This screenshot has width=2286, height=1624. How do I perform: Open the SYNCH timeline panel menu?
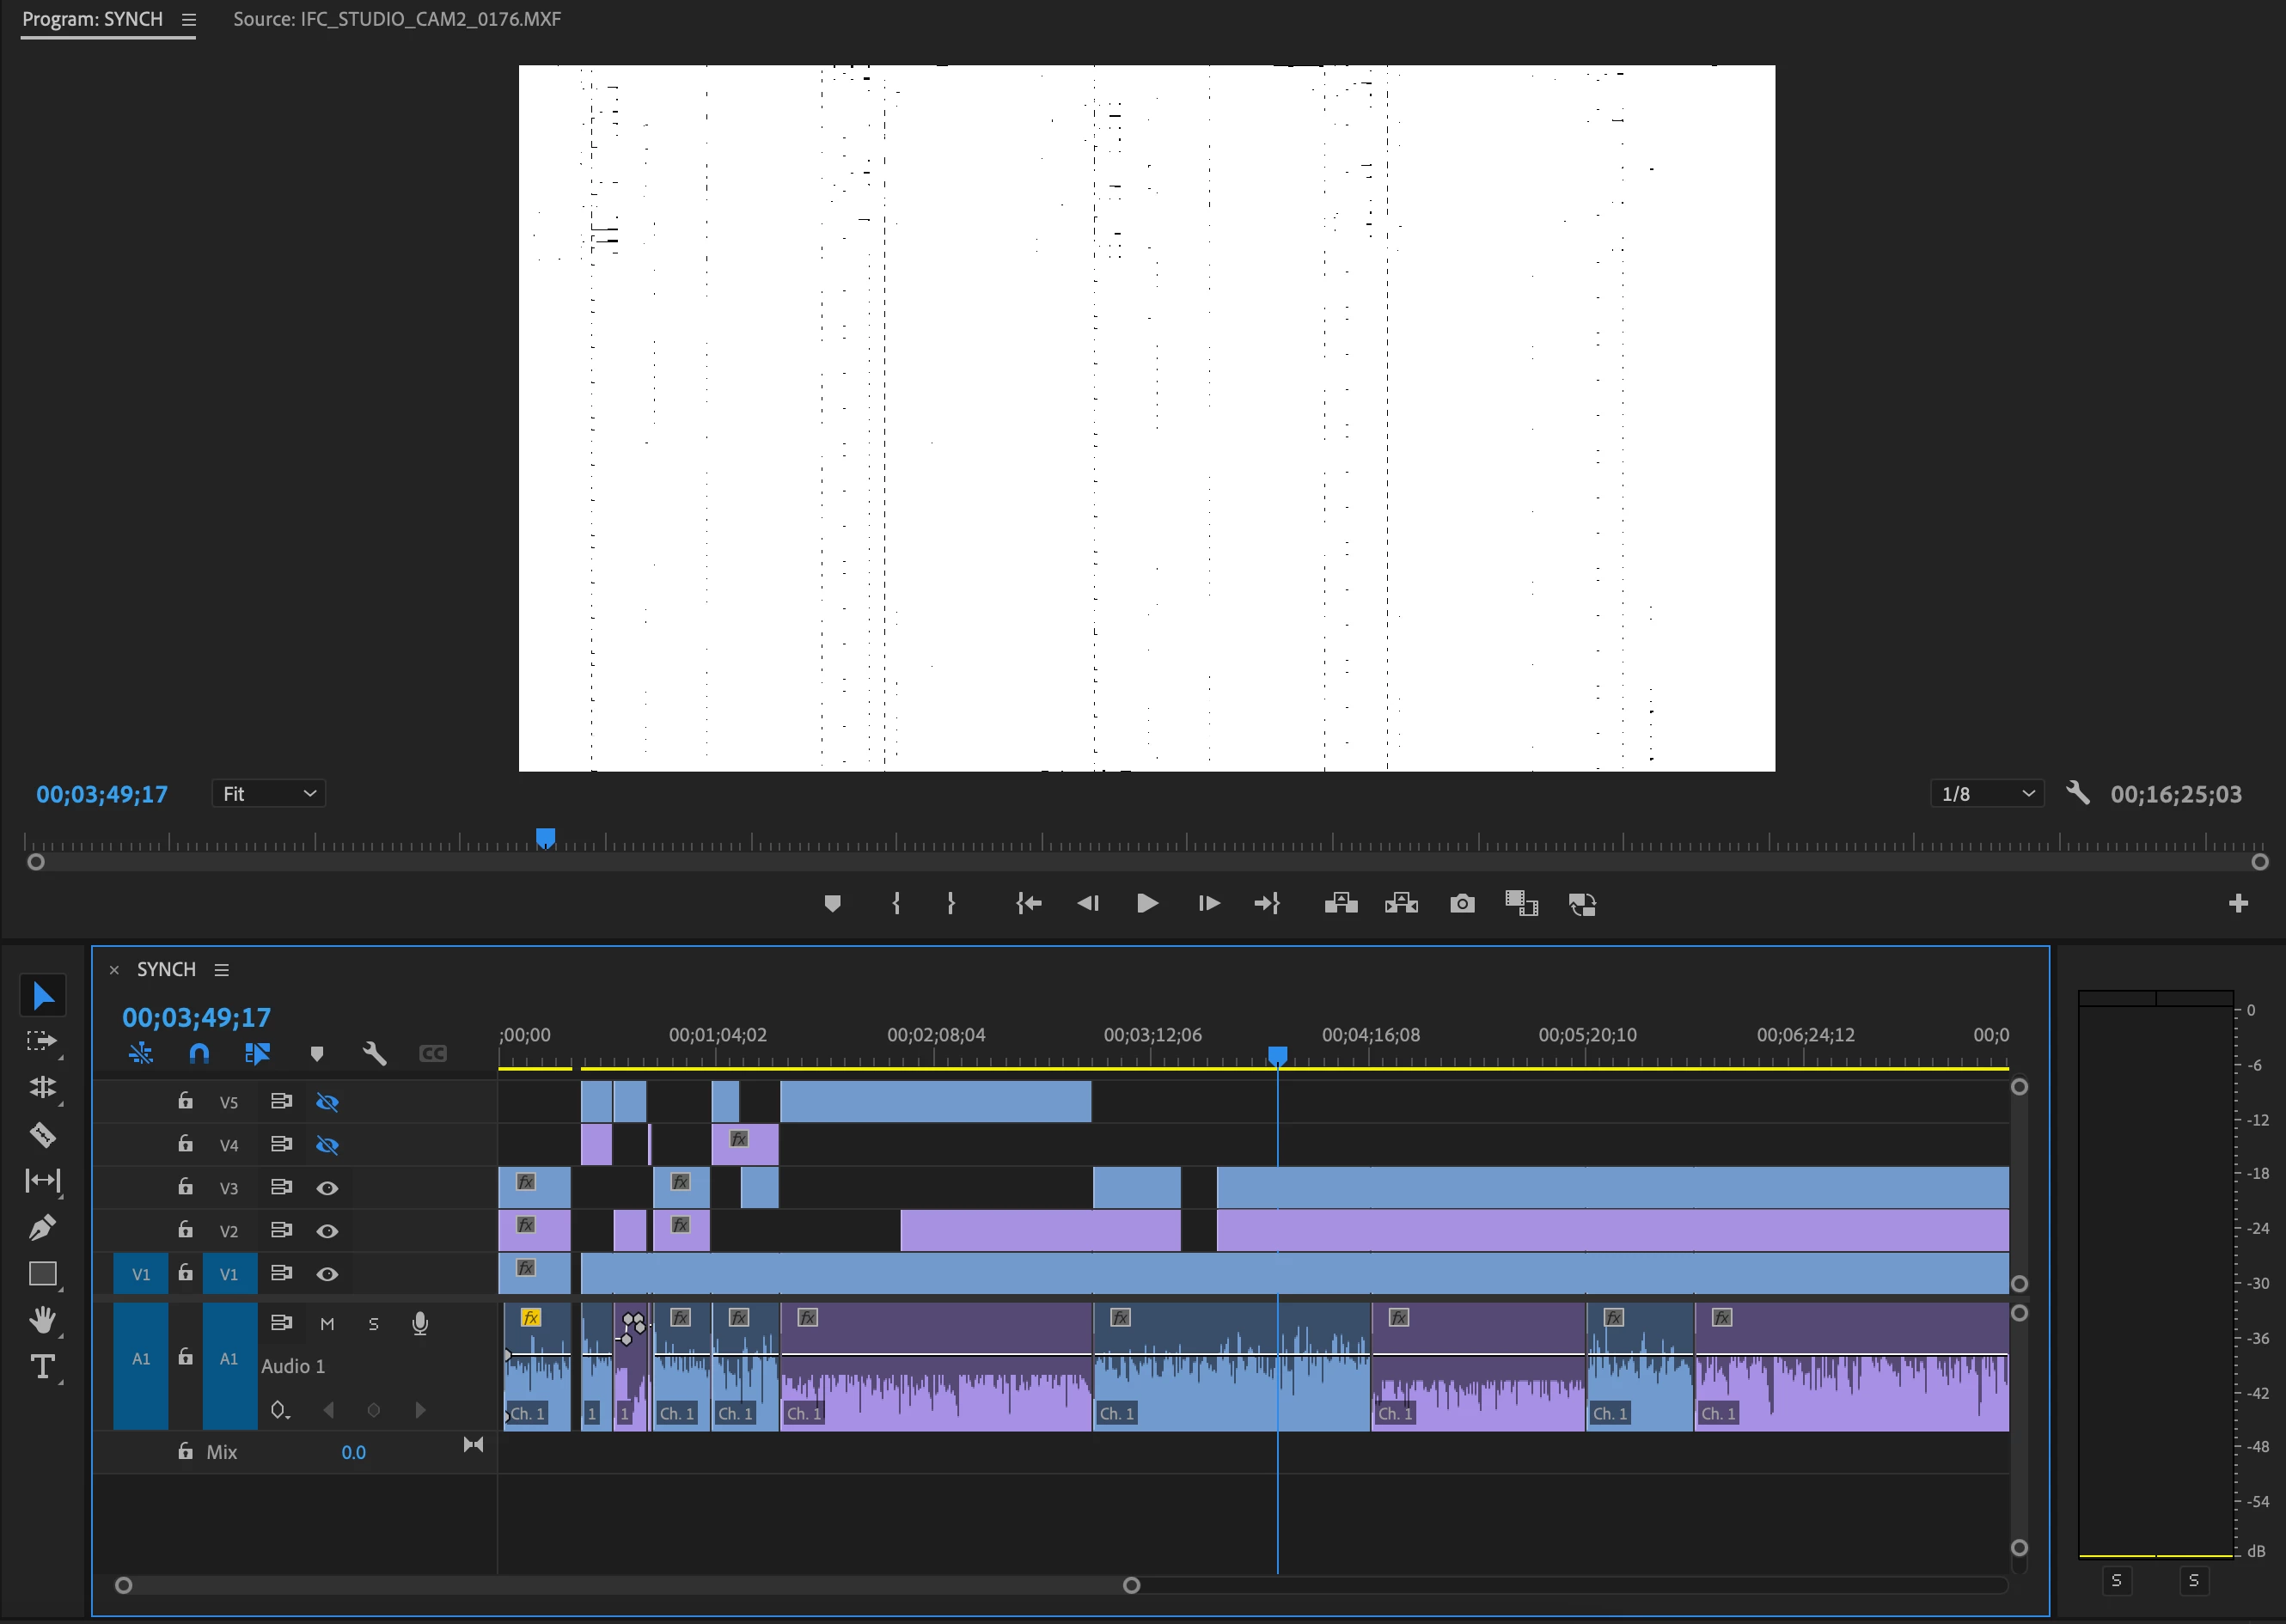[222, 970]
